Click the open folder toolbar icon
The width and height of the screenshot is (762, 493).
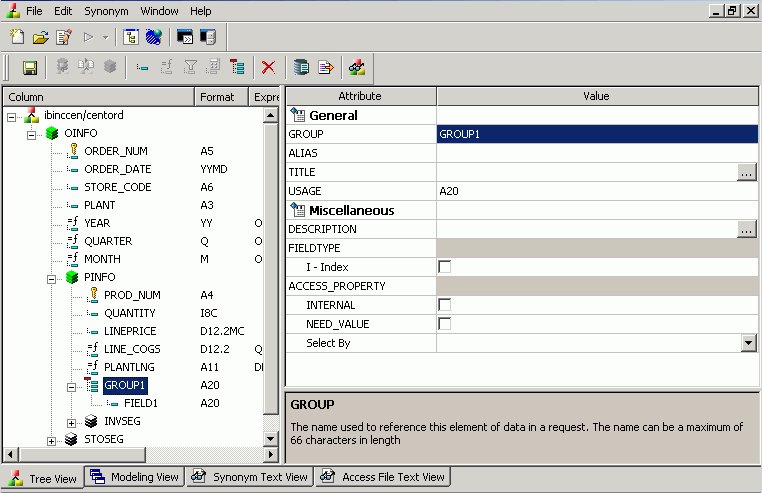pos(41,38)
